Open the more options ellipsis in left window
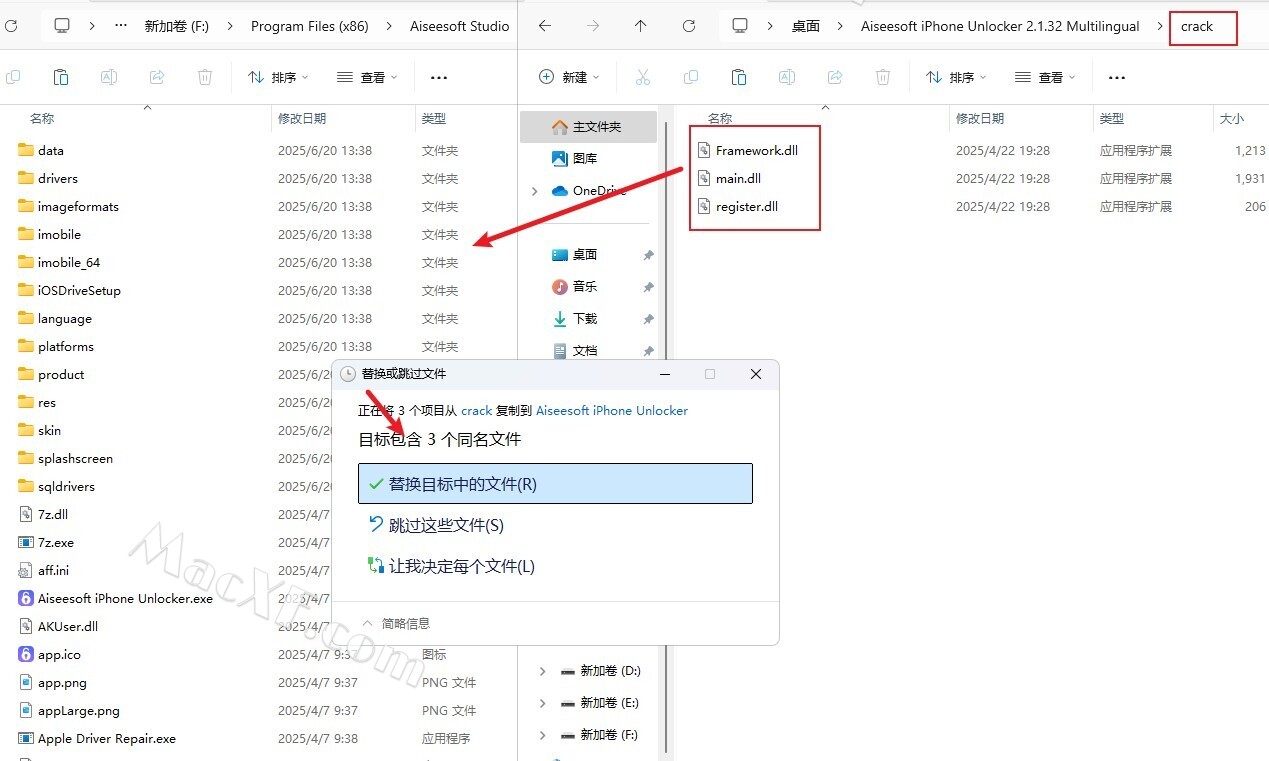 [438, 77]
